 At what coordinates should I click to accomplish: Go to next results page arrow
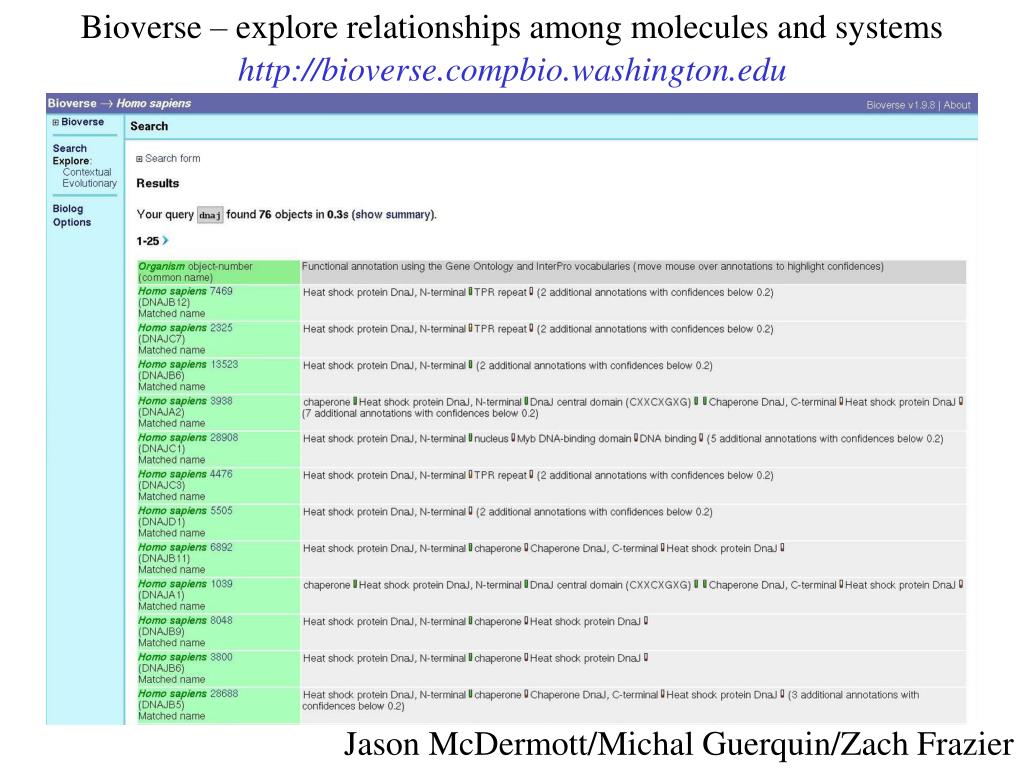click(x=165, y=241)
